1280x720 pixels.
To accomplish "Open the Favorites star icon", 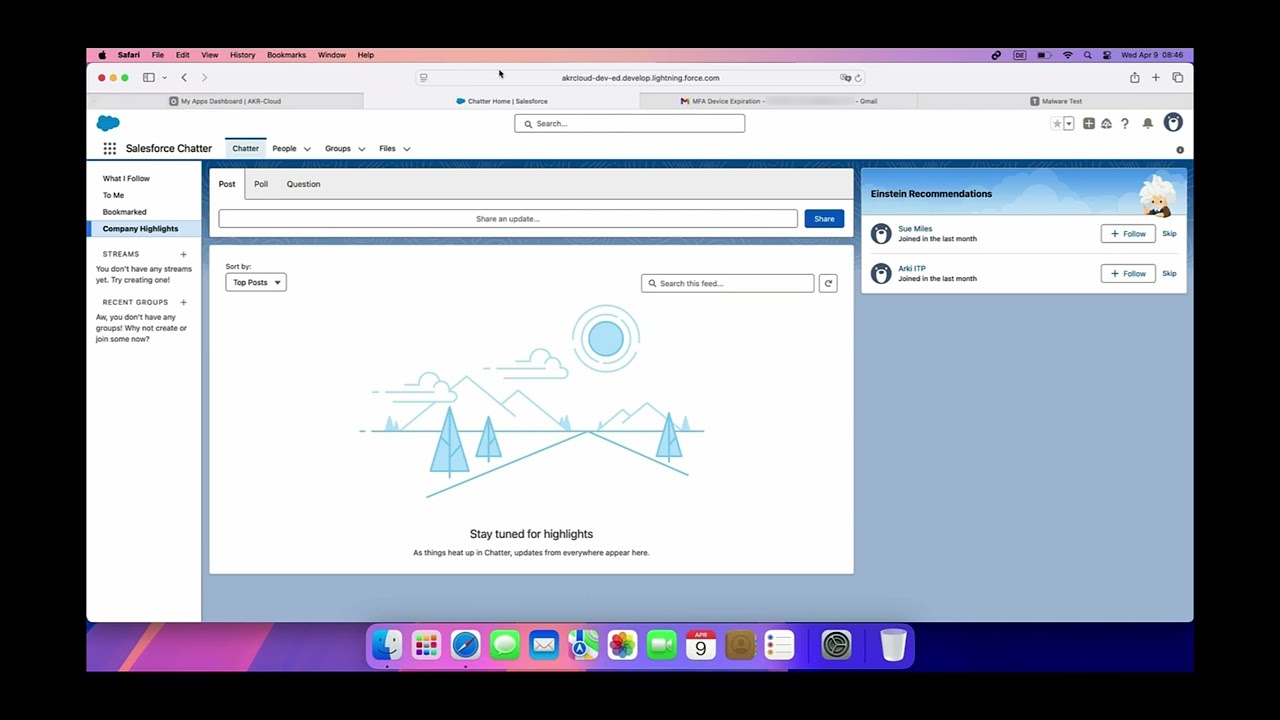I will 1056,123.
